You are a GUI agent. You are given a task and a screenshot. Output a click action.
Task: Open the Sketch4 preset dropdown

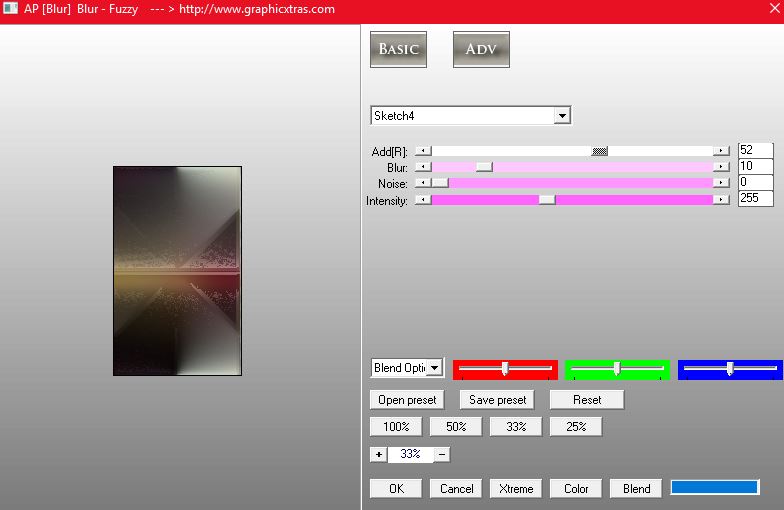[562, 116]
